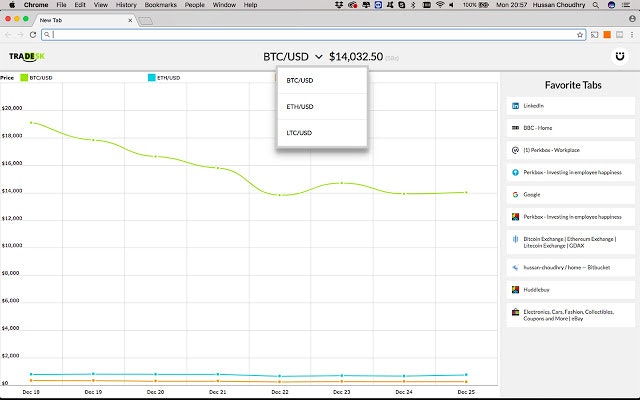This screenshot has height=400, width=640.
Task: Open the History menu
Action: tap(126, 5)
